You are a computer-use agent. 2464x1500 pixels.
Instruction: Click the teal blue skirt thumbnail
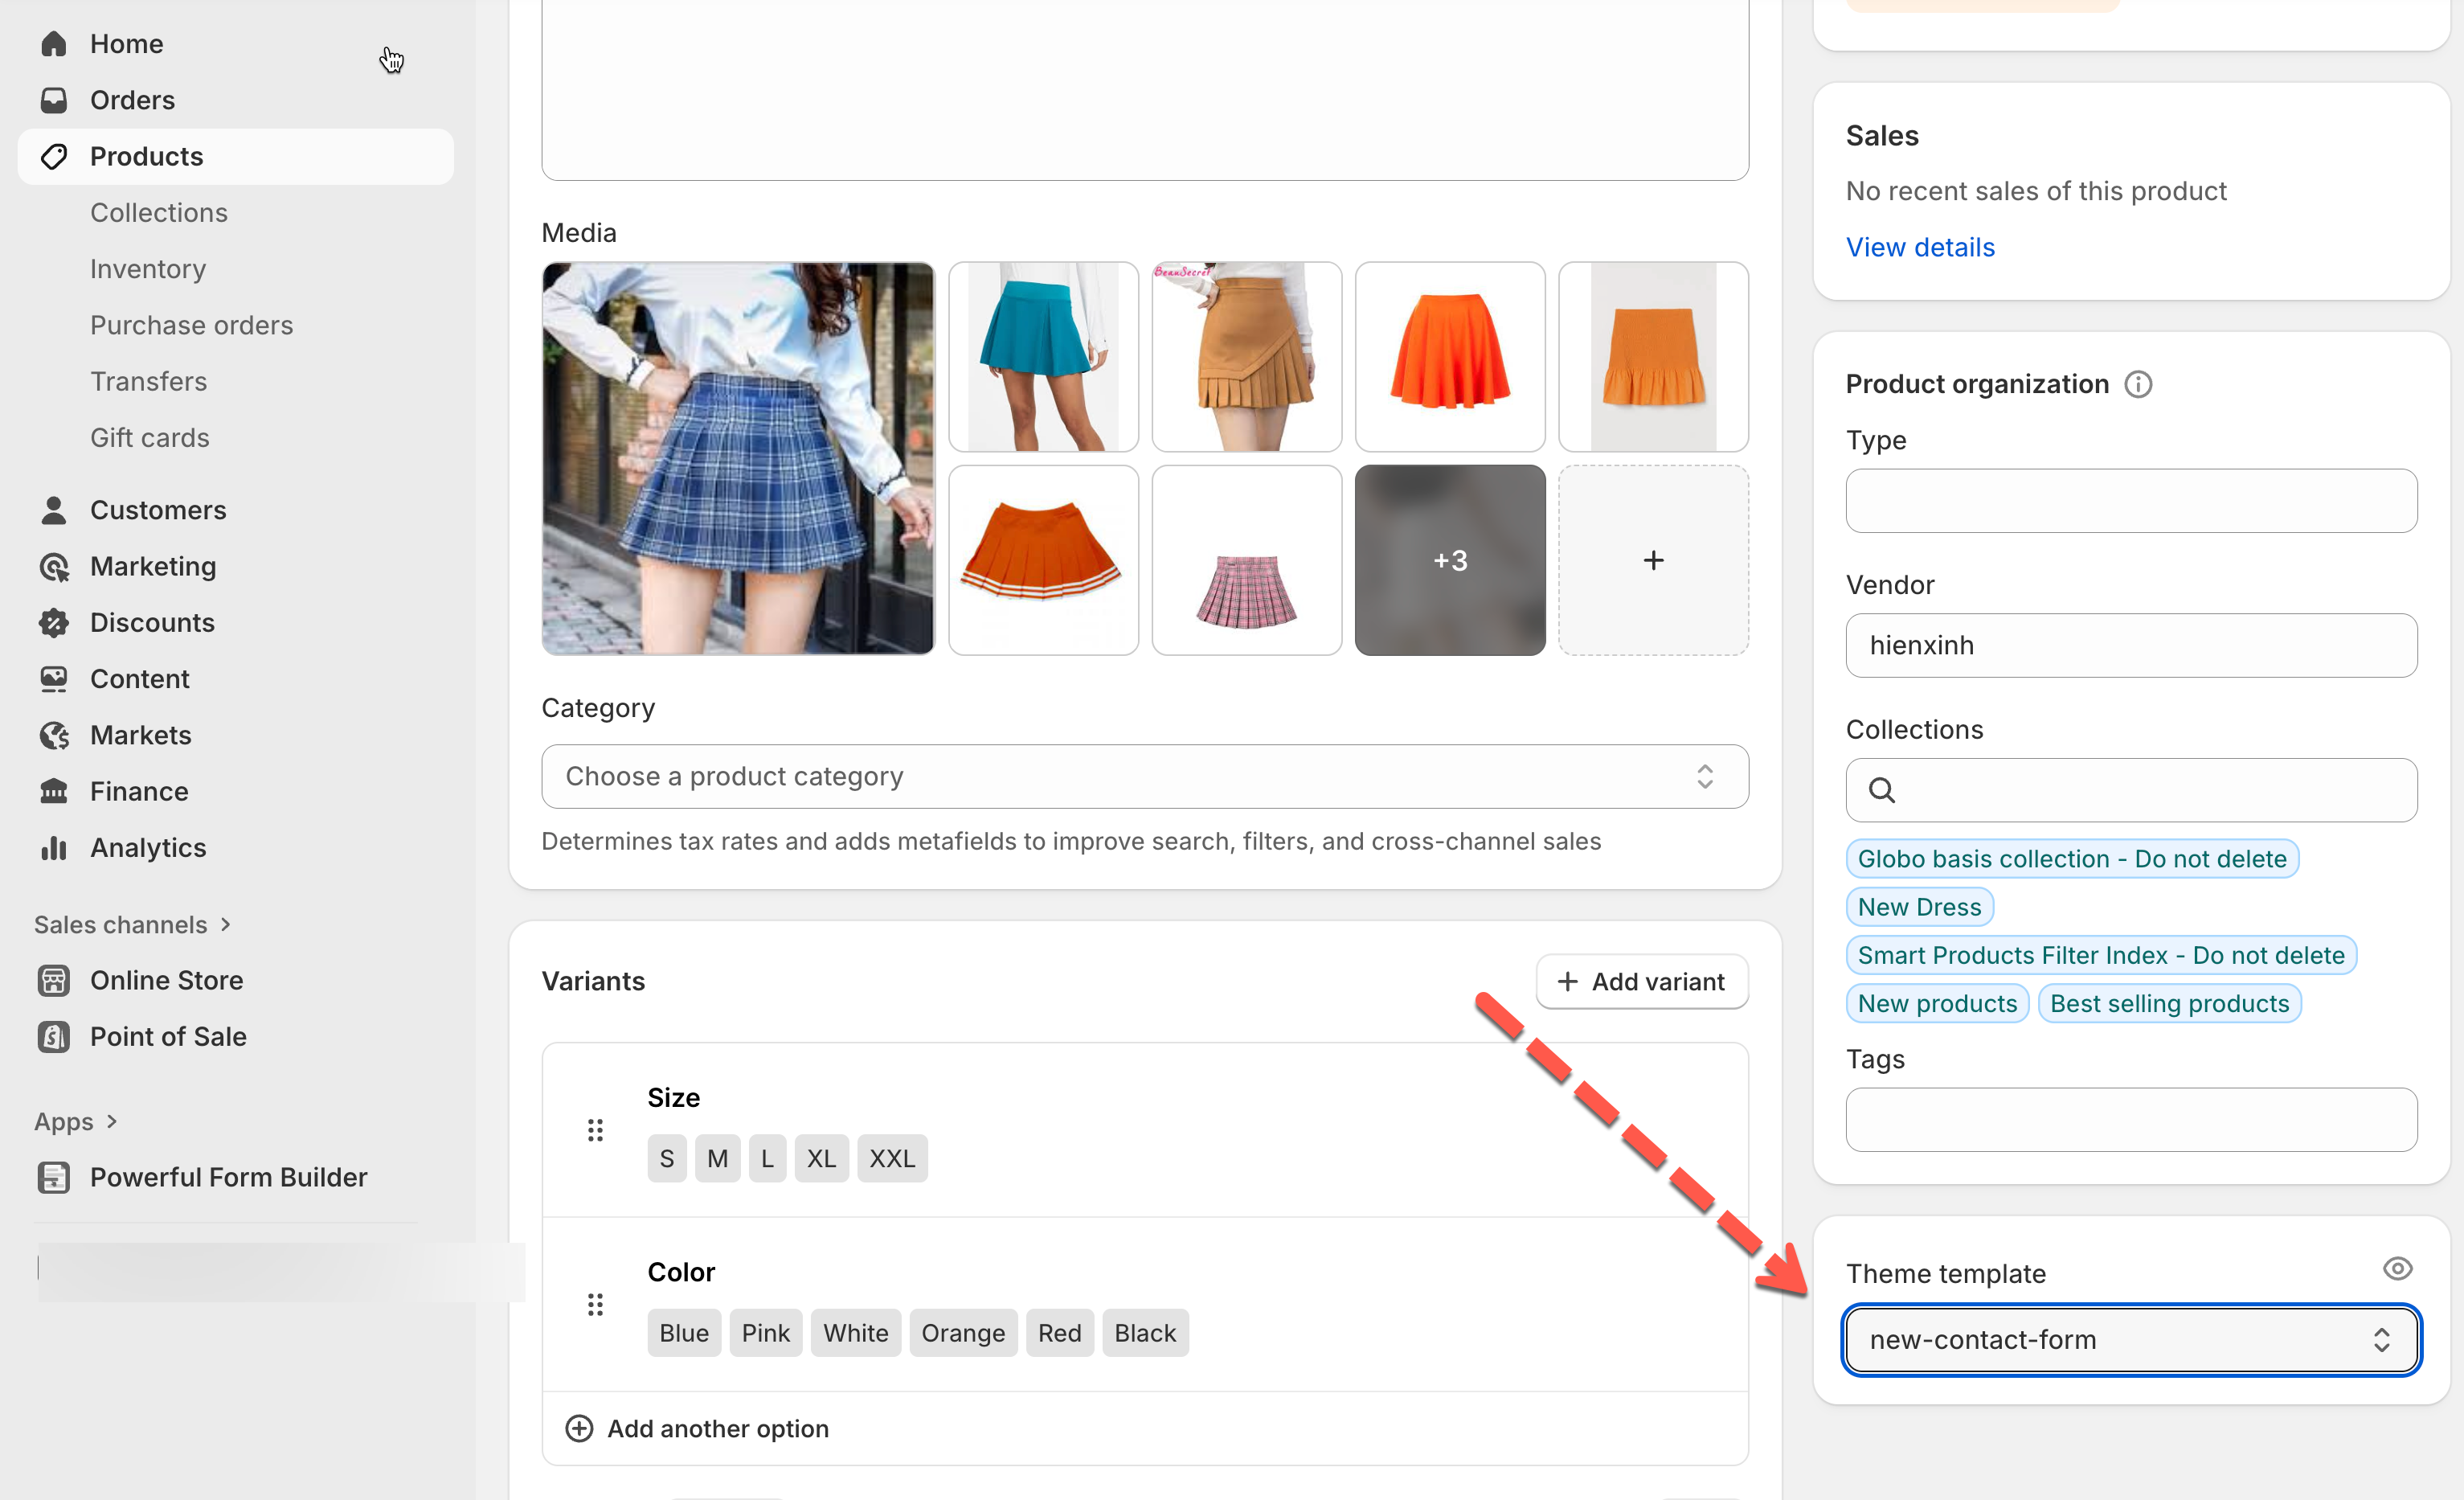coord(1043,357)
